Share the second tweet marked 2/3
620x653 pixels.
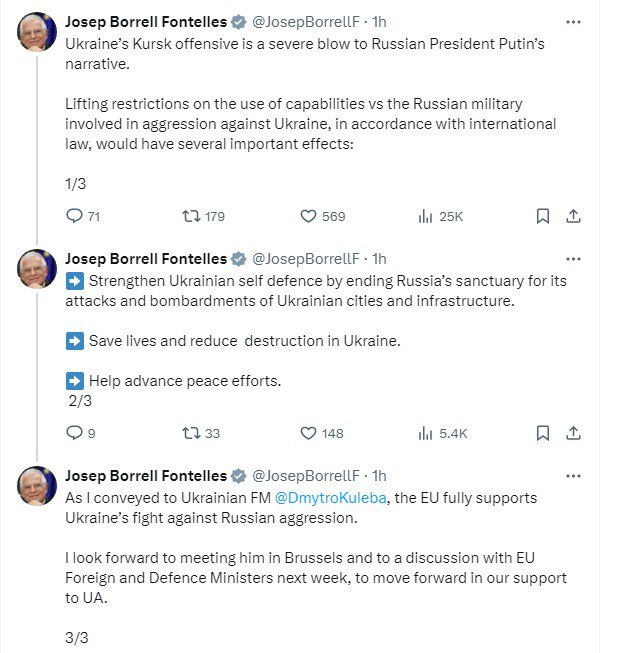pyautogui.click(x=574, y=433)
